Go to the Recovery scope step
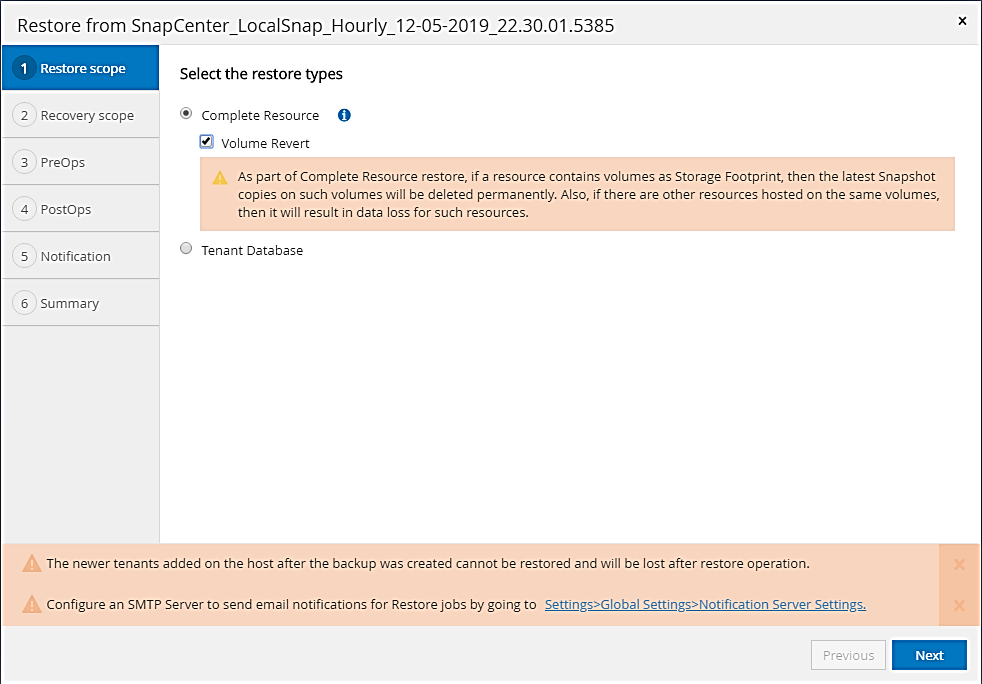The image size is (982, 684). pos(87,116)
